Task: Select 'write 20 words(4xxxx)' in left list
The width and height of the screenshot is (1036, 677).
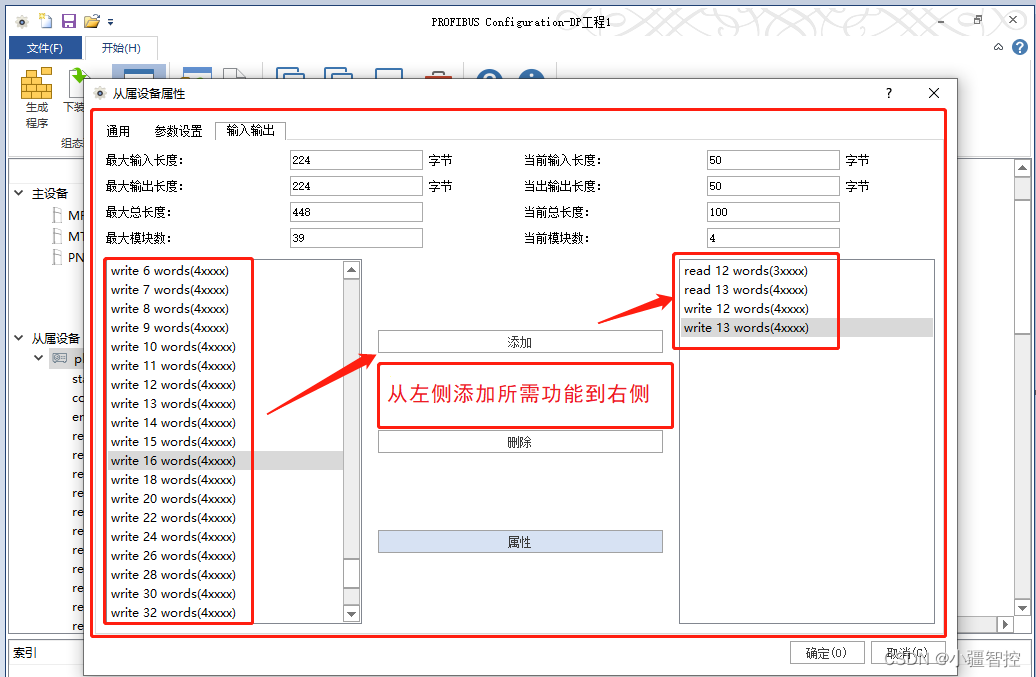Action: coord(225,499)
